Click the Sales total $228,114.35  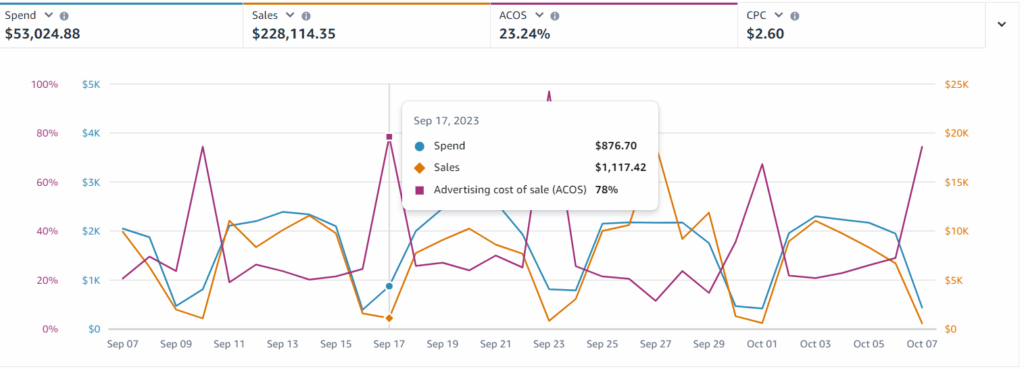(293, 34)
